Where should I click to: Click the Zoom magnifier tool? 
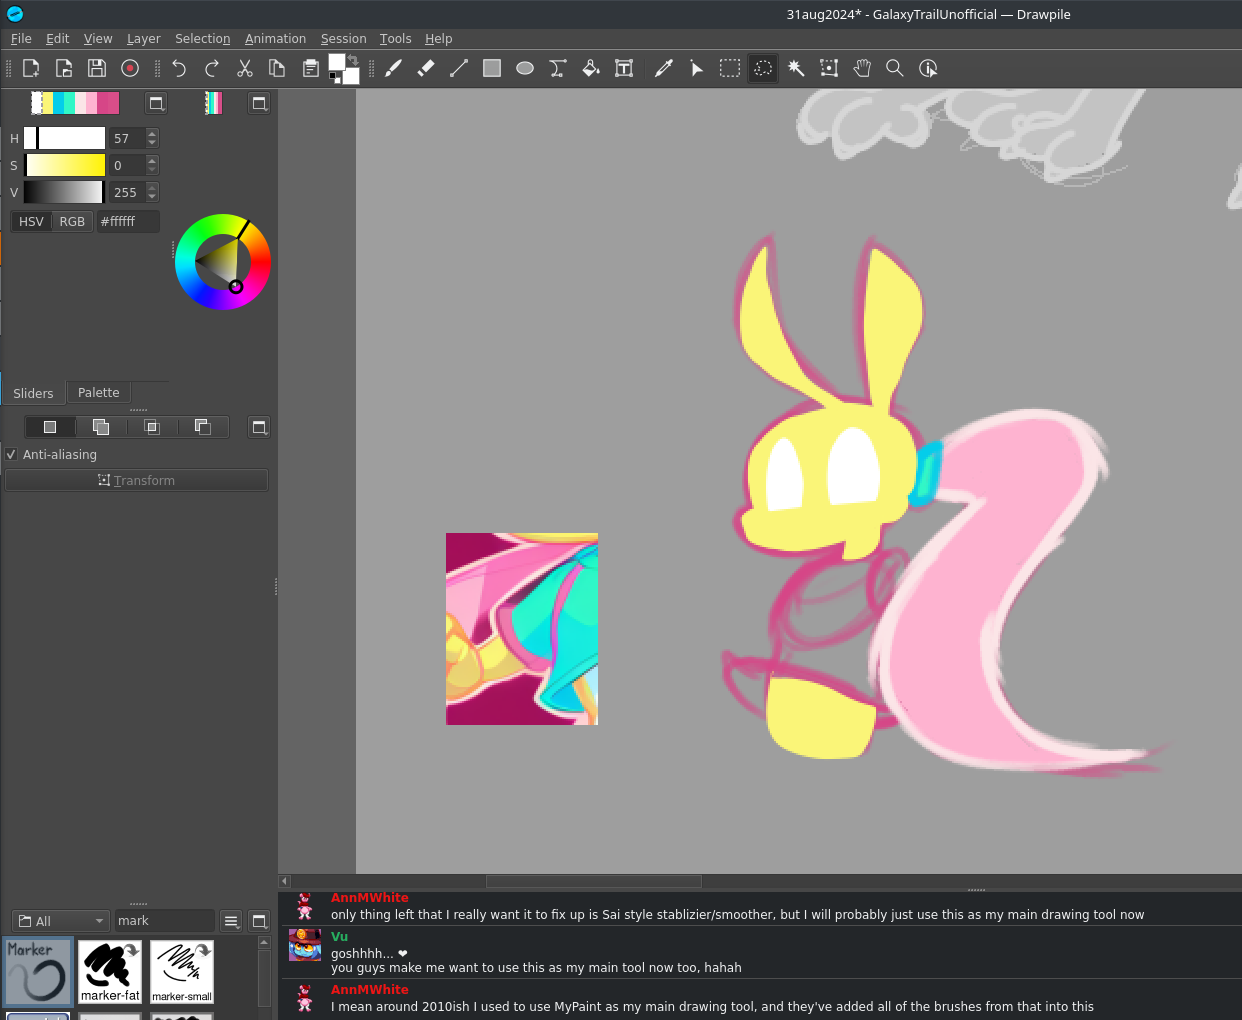895,68
